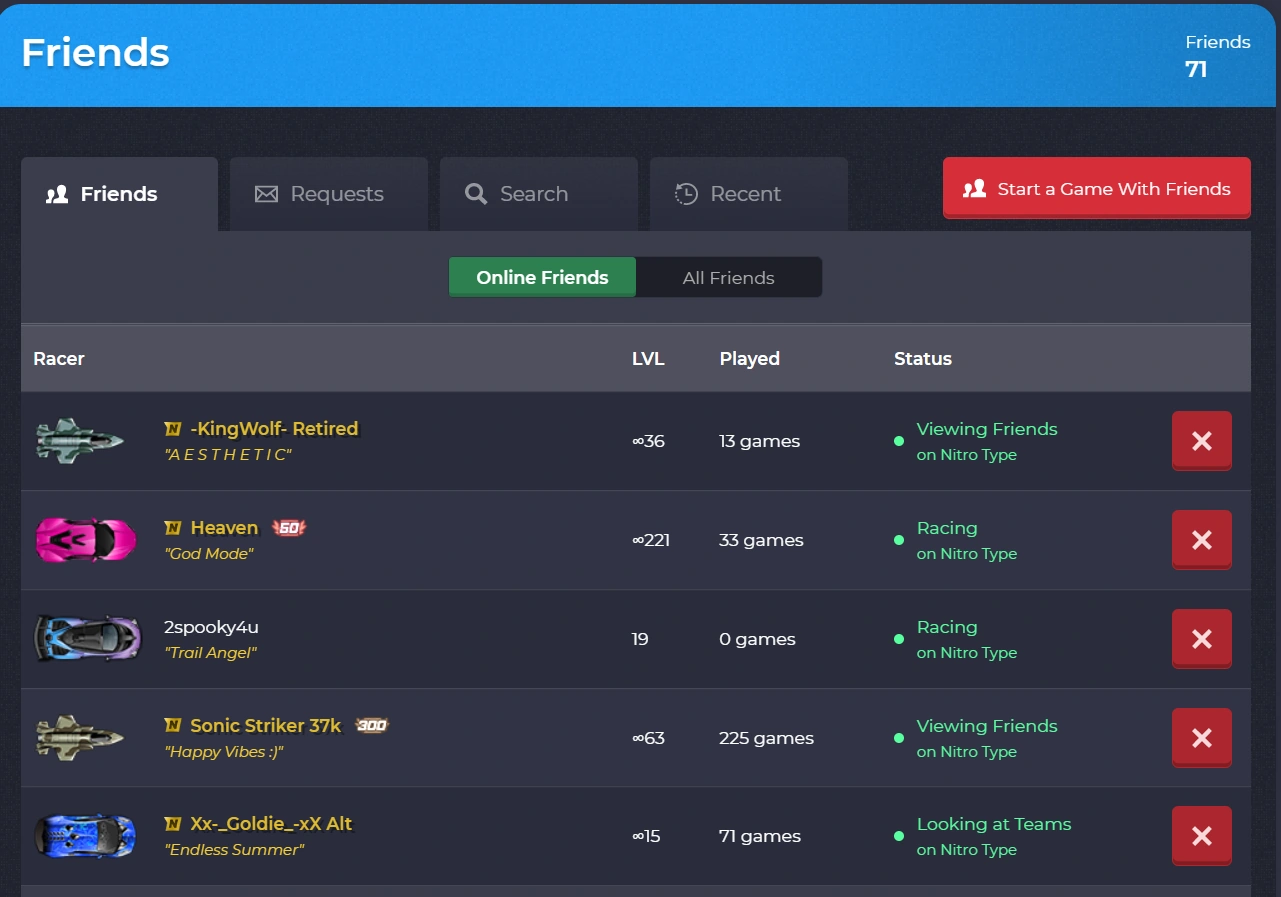Click the "A E S T H E T I C" title
Viewport: 1281px width, 897px height.
coord(228,454)
